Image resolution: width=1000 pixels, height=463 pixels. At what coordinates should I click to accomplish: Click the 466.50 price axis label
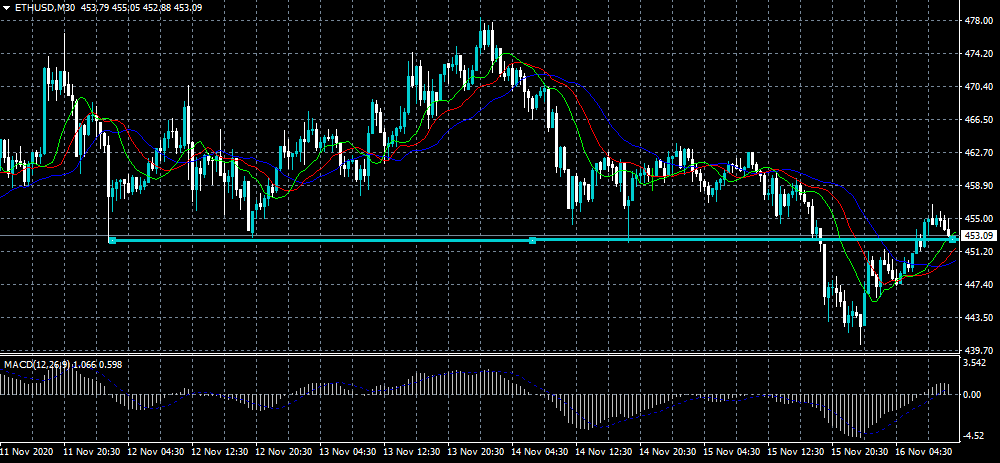coord(979,120)
